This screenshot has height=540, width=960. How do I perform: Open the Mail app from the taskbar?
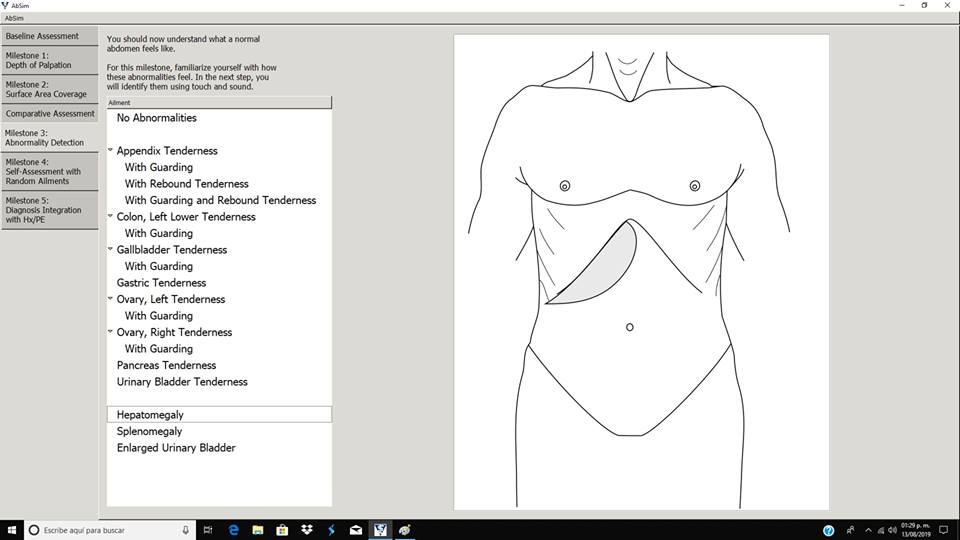tap(356, 530)
